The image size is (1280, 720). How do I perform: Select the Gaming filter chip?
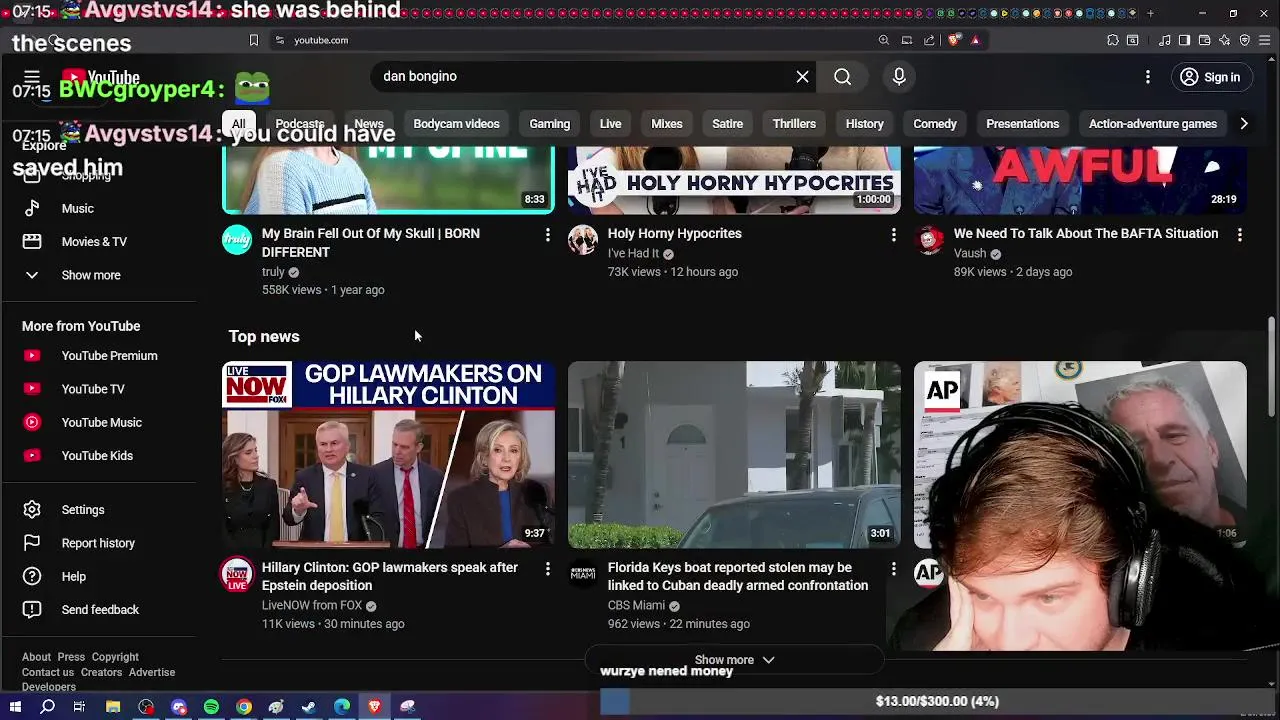pos(549,124)
